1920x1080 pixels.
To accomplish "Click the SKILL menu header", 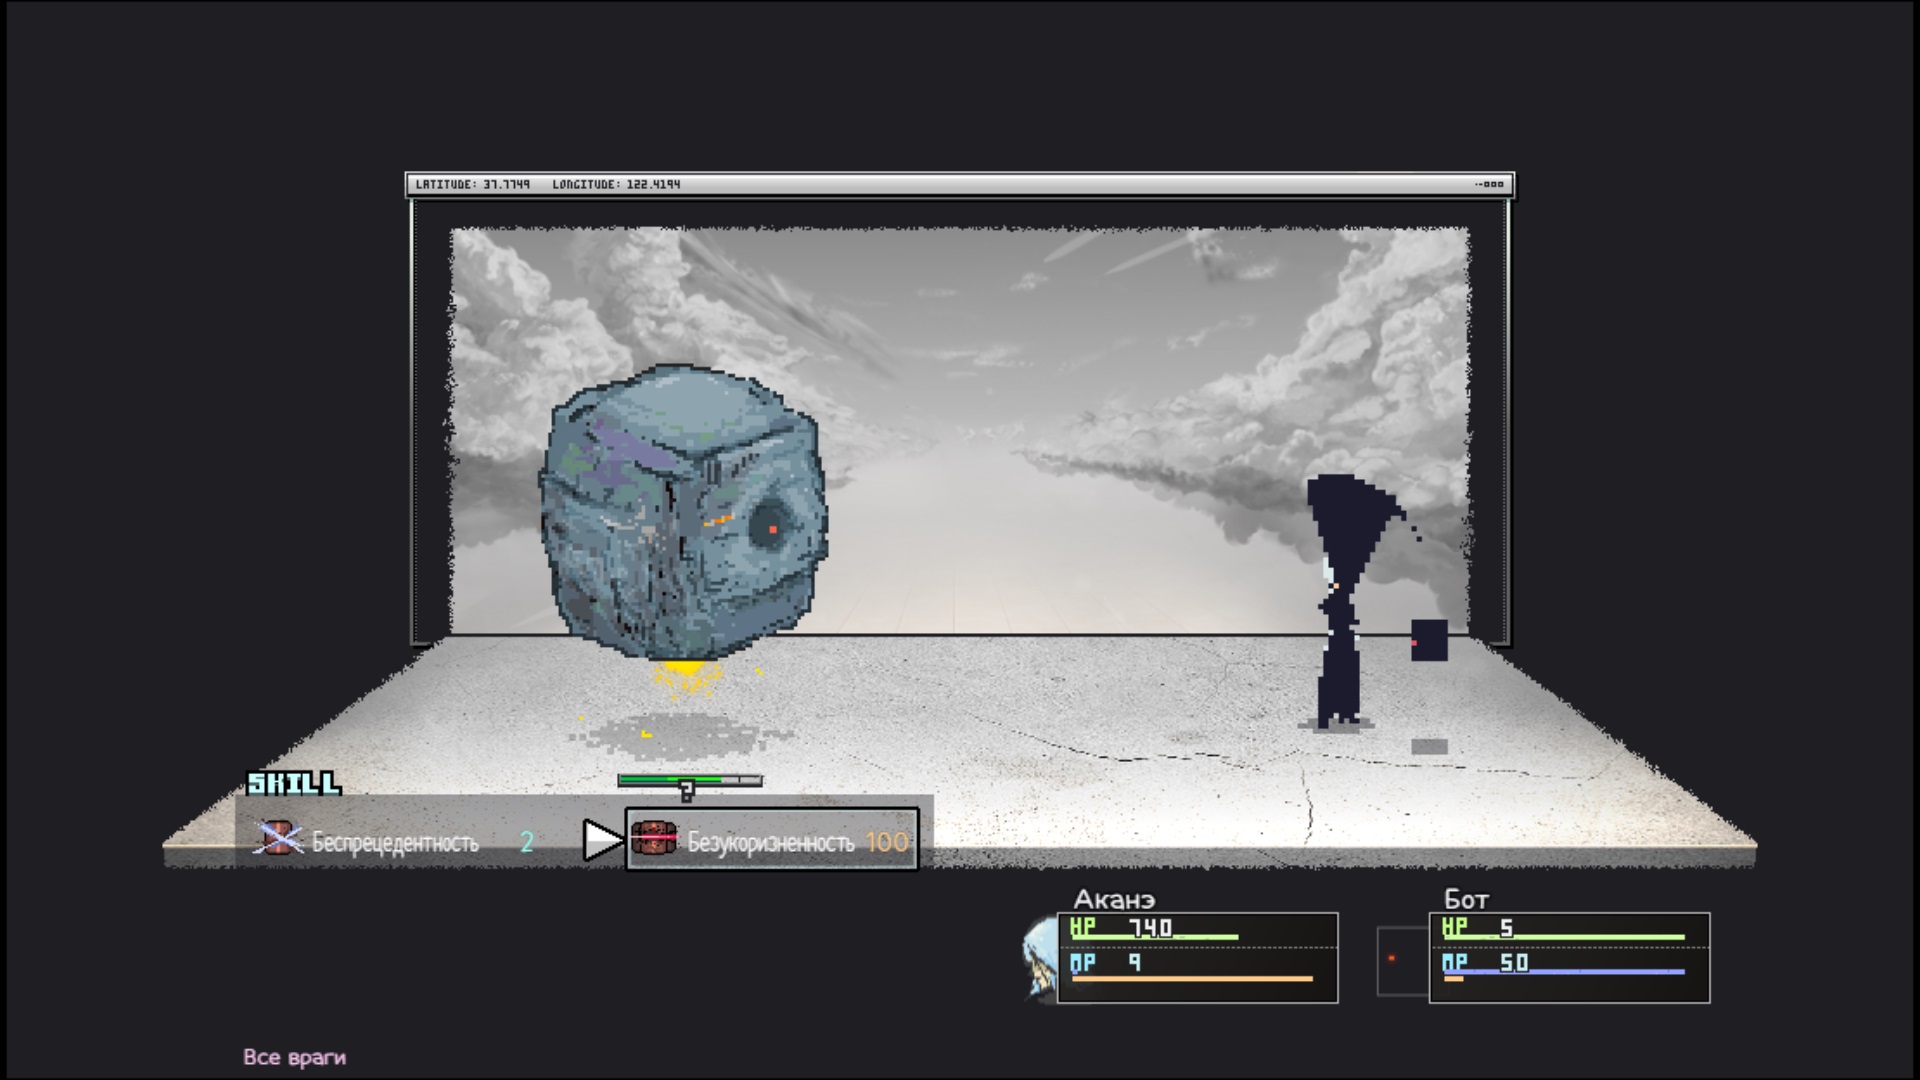I will point(294,783).
